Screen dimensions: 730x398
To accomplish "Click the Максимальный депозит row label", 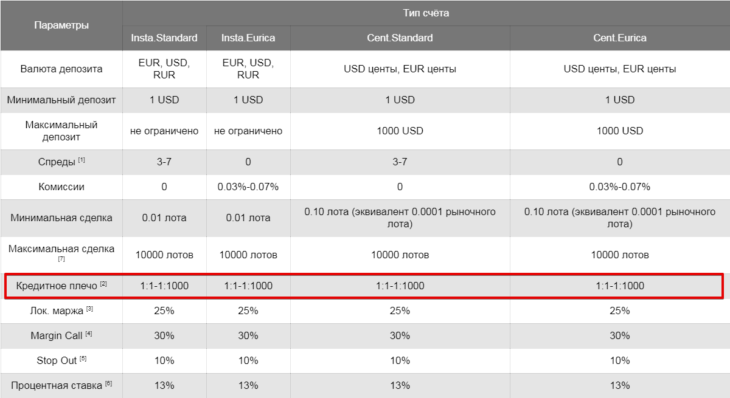I will [x=61, y=131].
